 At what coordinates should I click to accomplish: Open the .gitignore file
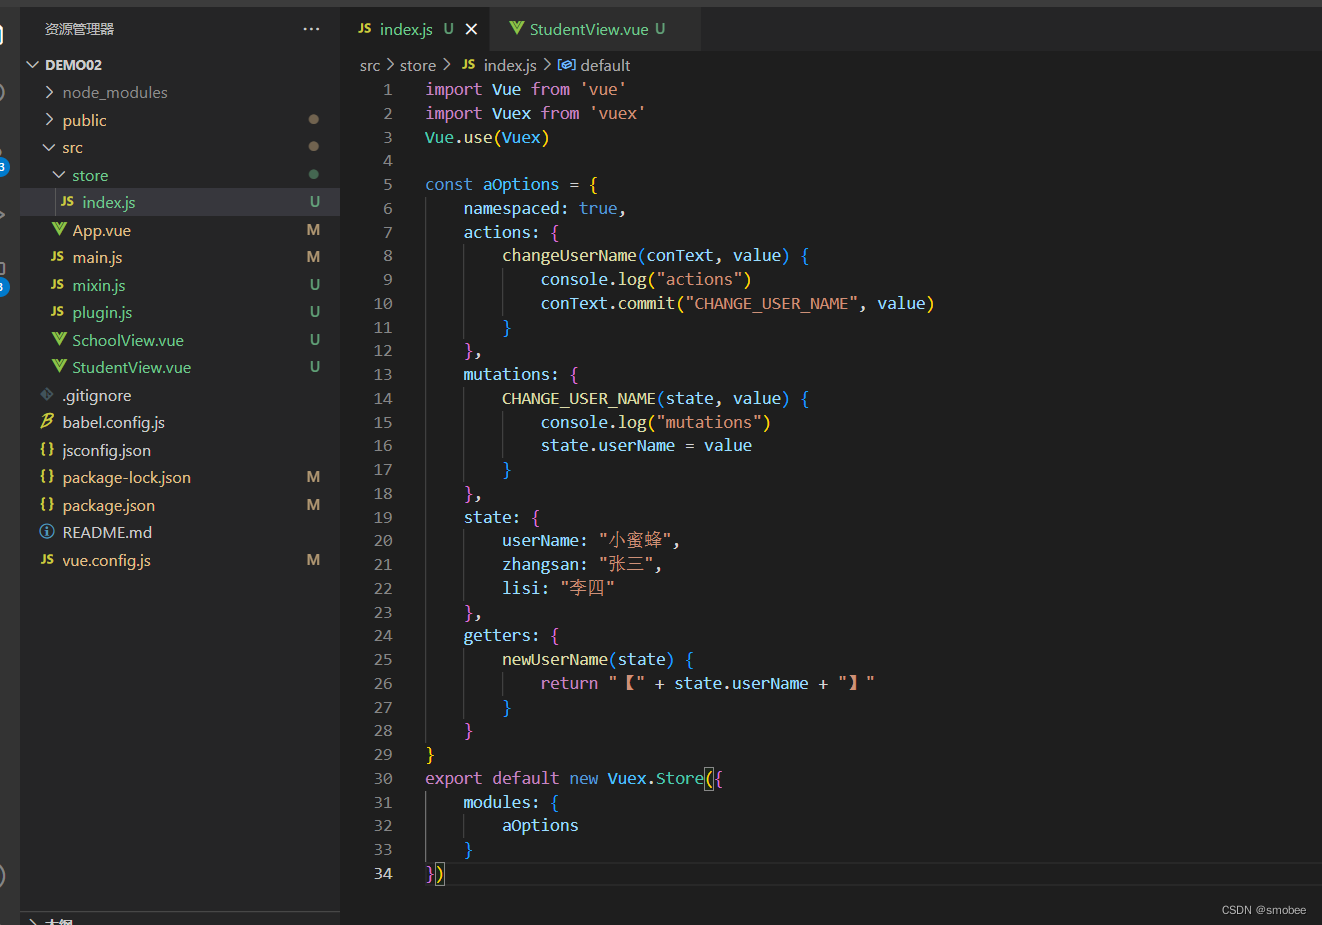click(180, 395)
